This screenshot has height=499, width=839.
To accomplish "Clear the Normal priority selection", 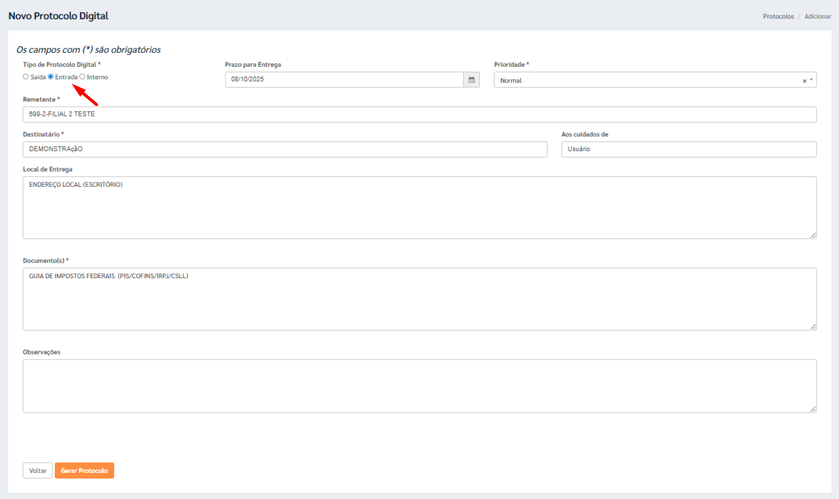I will [x=804, y=81].
